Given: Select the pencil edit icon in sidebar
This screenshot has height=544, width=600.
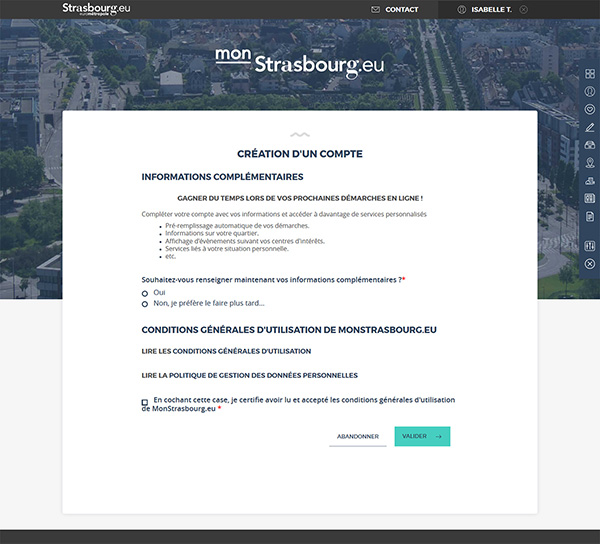Looking at the screenshot, I should (590, 127).
